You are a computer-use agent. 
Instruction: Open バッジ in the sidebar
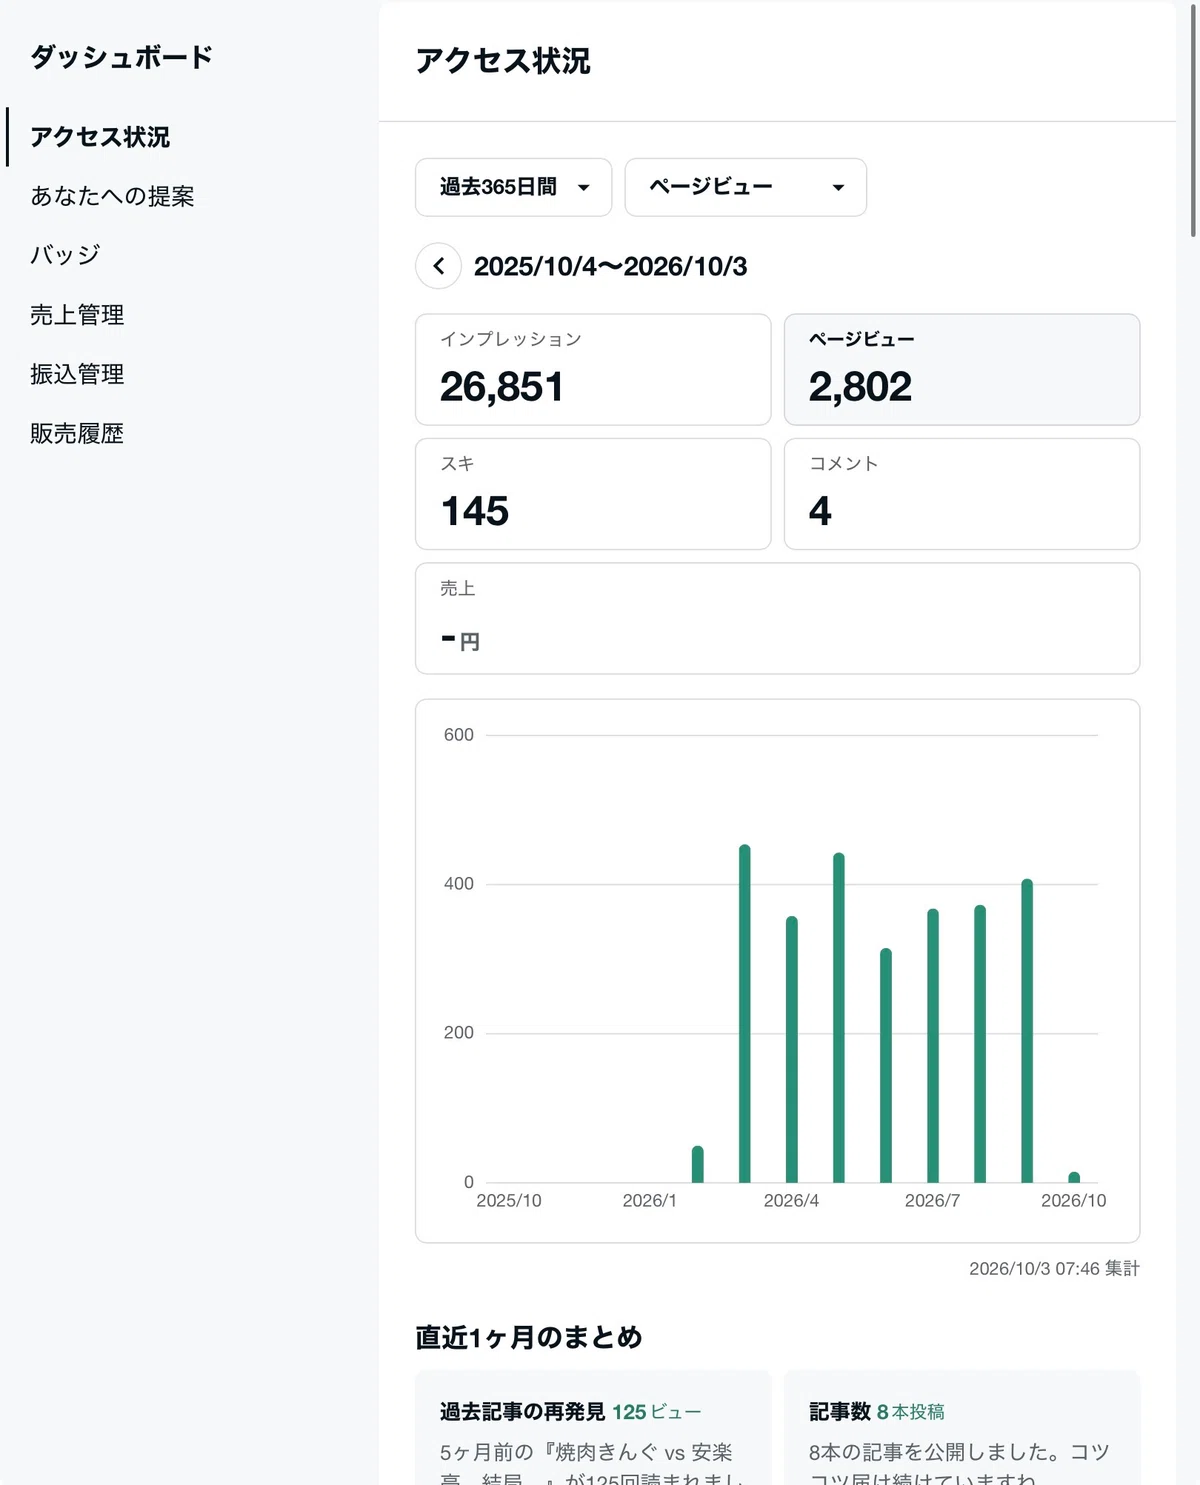tap(65, 255)
